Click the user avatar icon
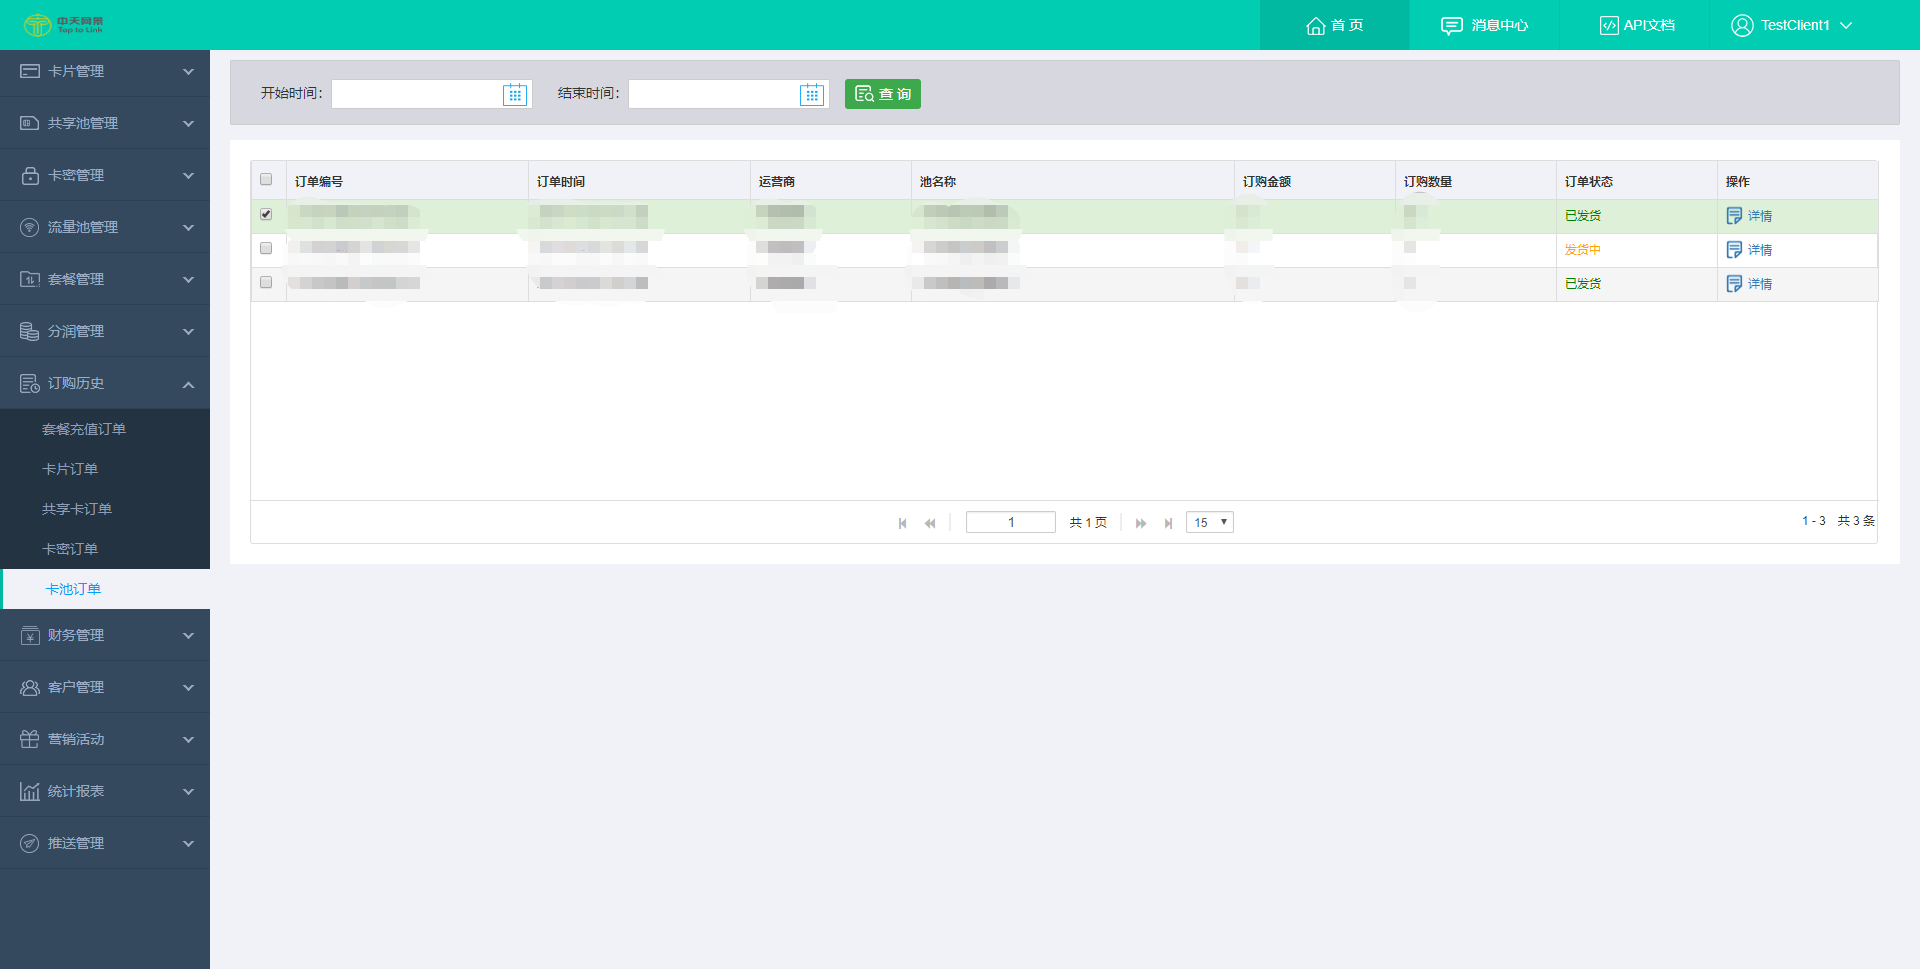1920x969 pixels. coord(1742,25)
